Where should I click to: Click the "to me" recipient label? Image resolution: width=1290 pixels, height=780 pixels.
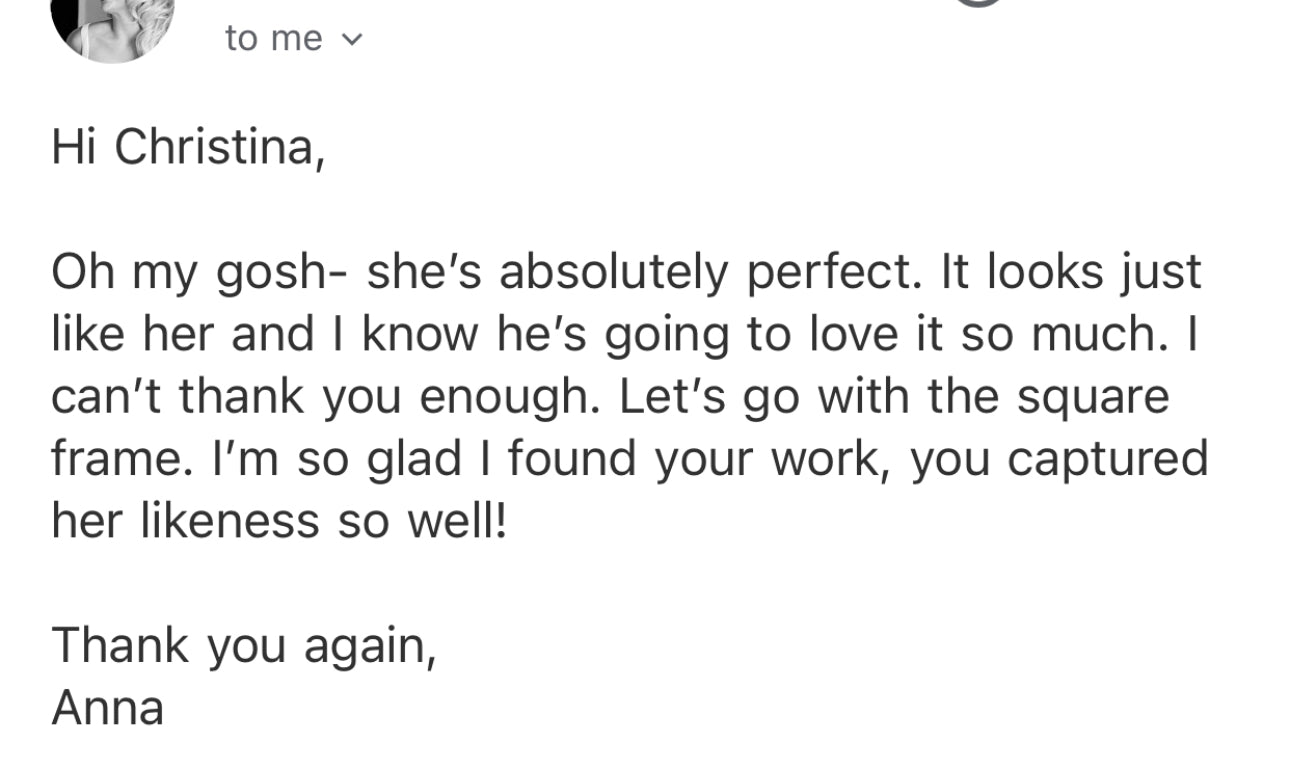(x=274, y=38)
